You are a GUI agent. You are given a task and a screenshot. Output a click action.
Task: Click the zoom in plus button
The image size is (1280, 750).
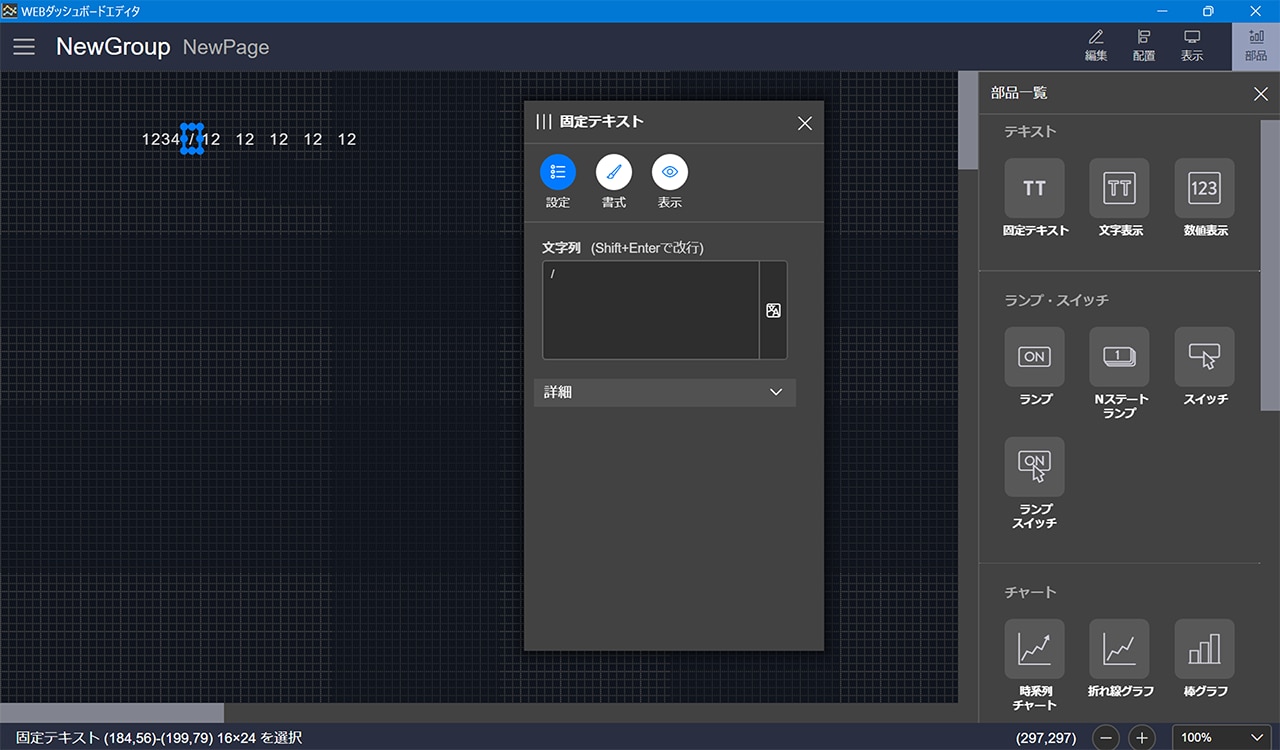tap(1141, 738)
